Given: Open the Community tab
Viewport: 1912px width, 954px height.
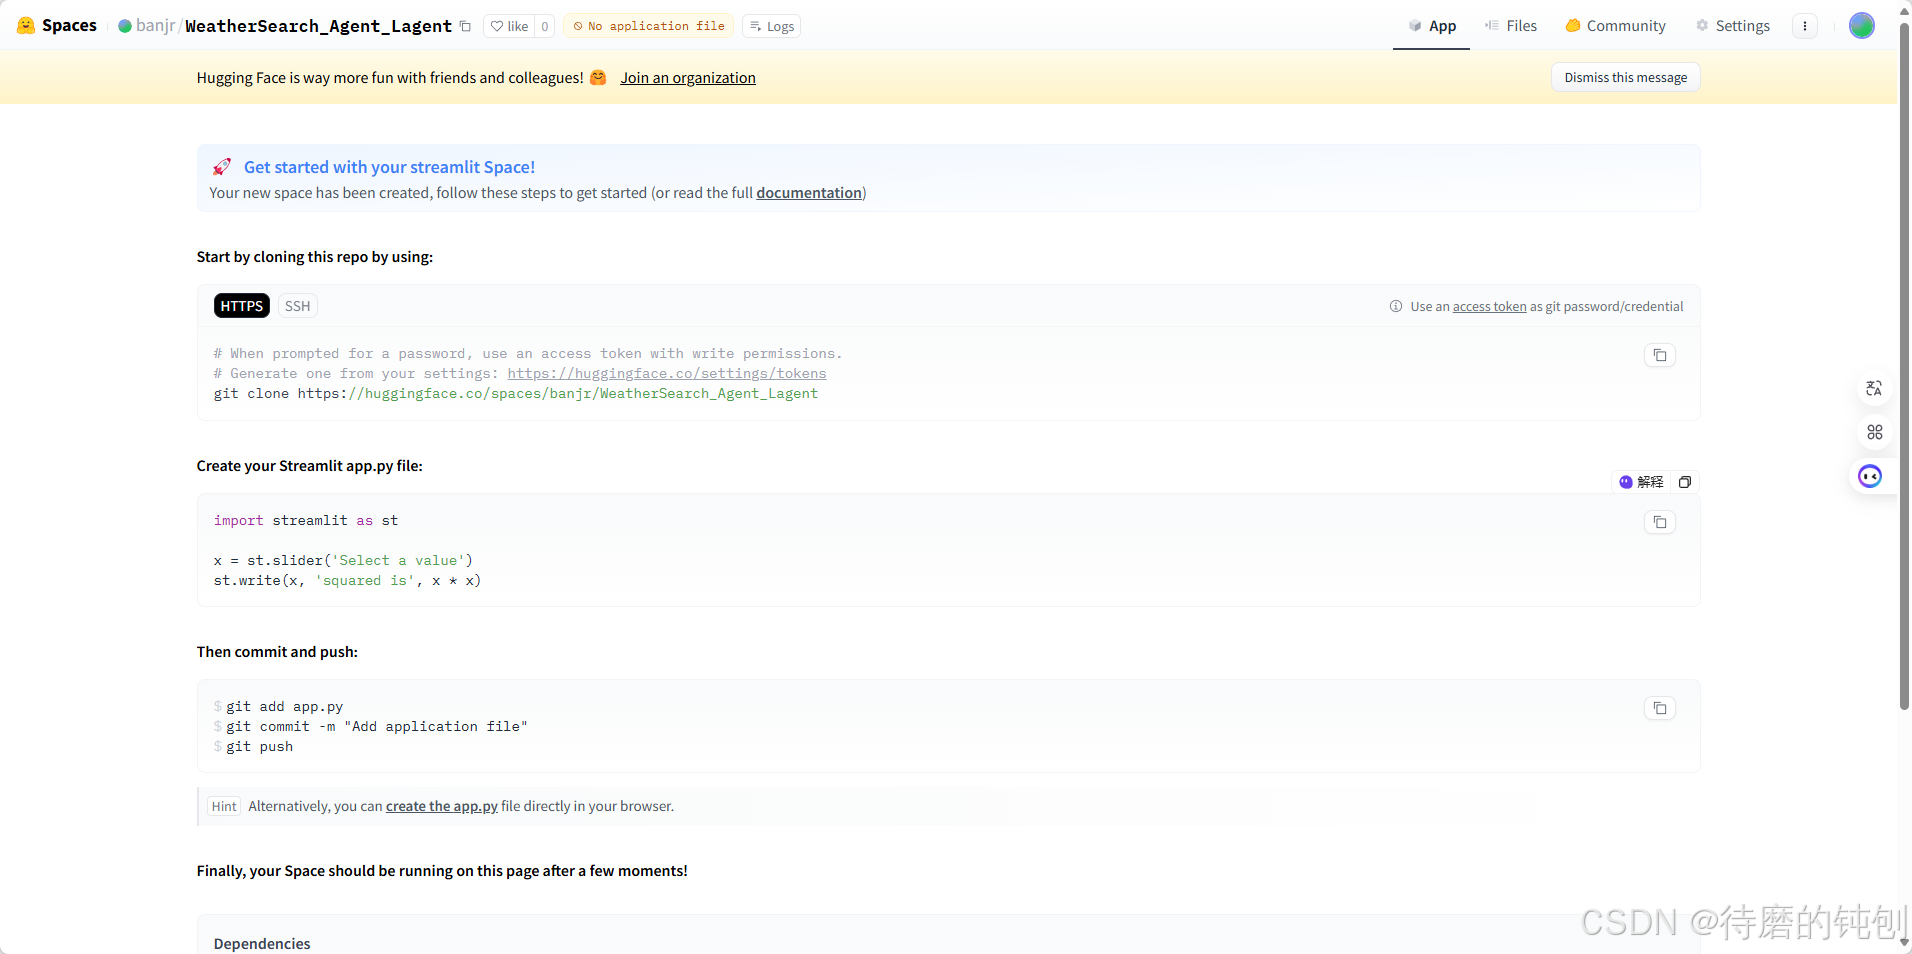Looking at the screenshot, I should coord(1615,26).
